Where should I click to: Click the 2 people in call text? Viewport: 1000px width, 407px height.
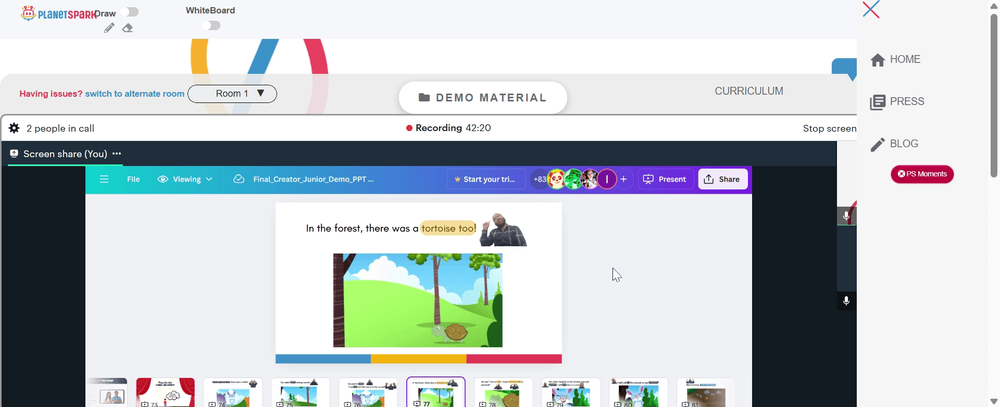[x=60, y=128]
